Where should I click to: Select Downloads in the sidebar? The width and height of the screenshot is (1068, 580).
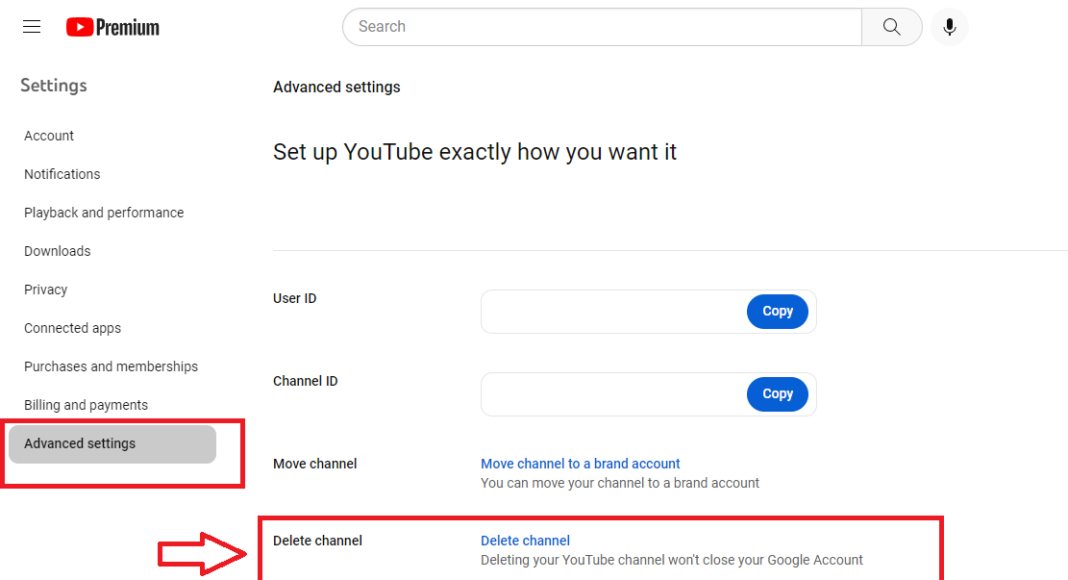57,251
